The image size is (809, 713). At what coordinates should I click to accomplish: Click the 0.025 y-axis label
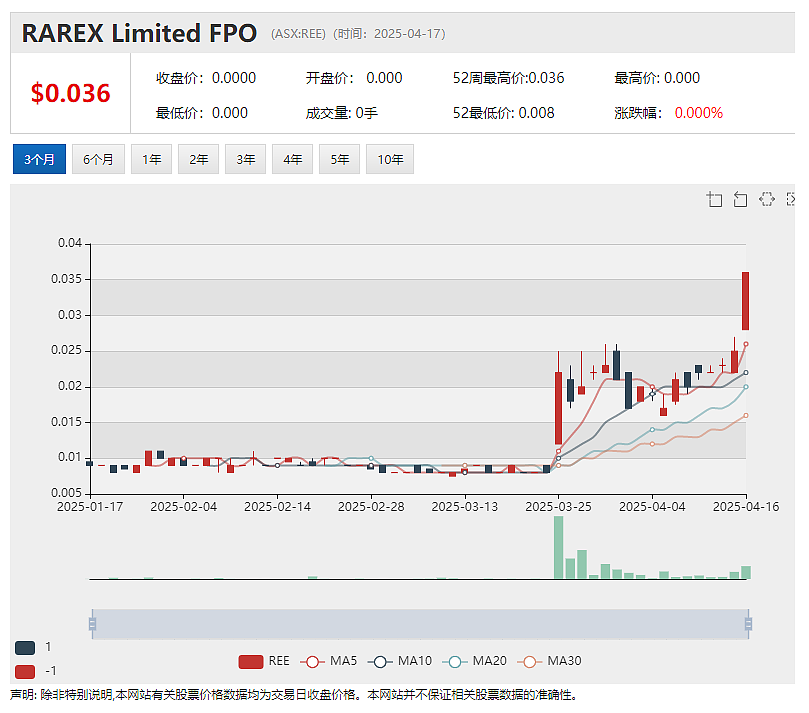point(67,350)
